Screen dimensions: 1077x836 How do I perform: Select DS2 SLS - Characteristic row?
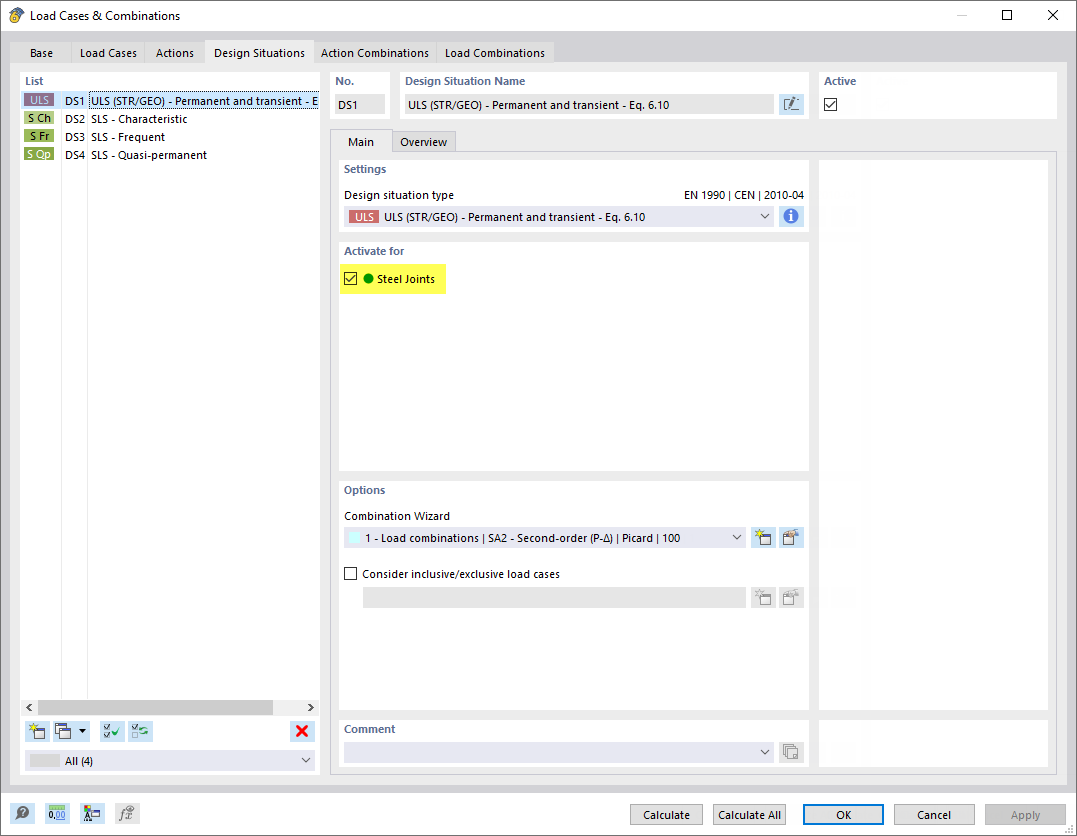click(x=170, y=119)
